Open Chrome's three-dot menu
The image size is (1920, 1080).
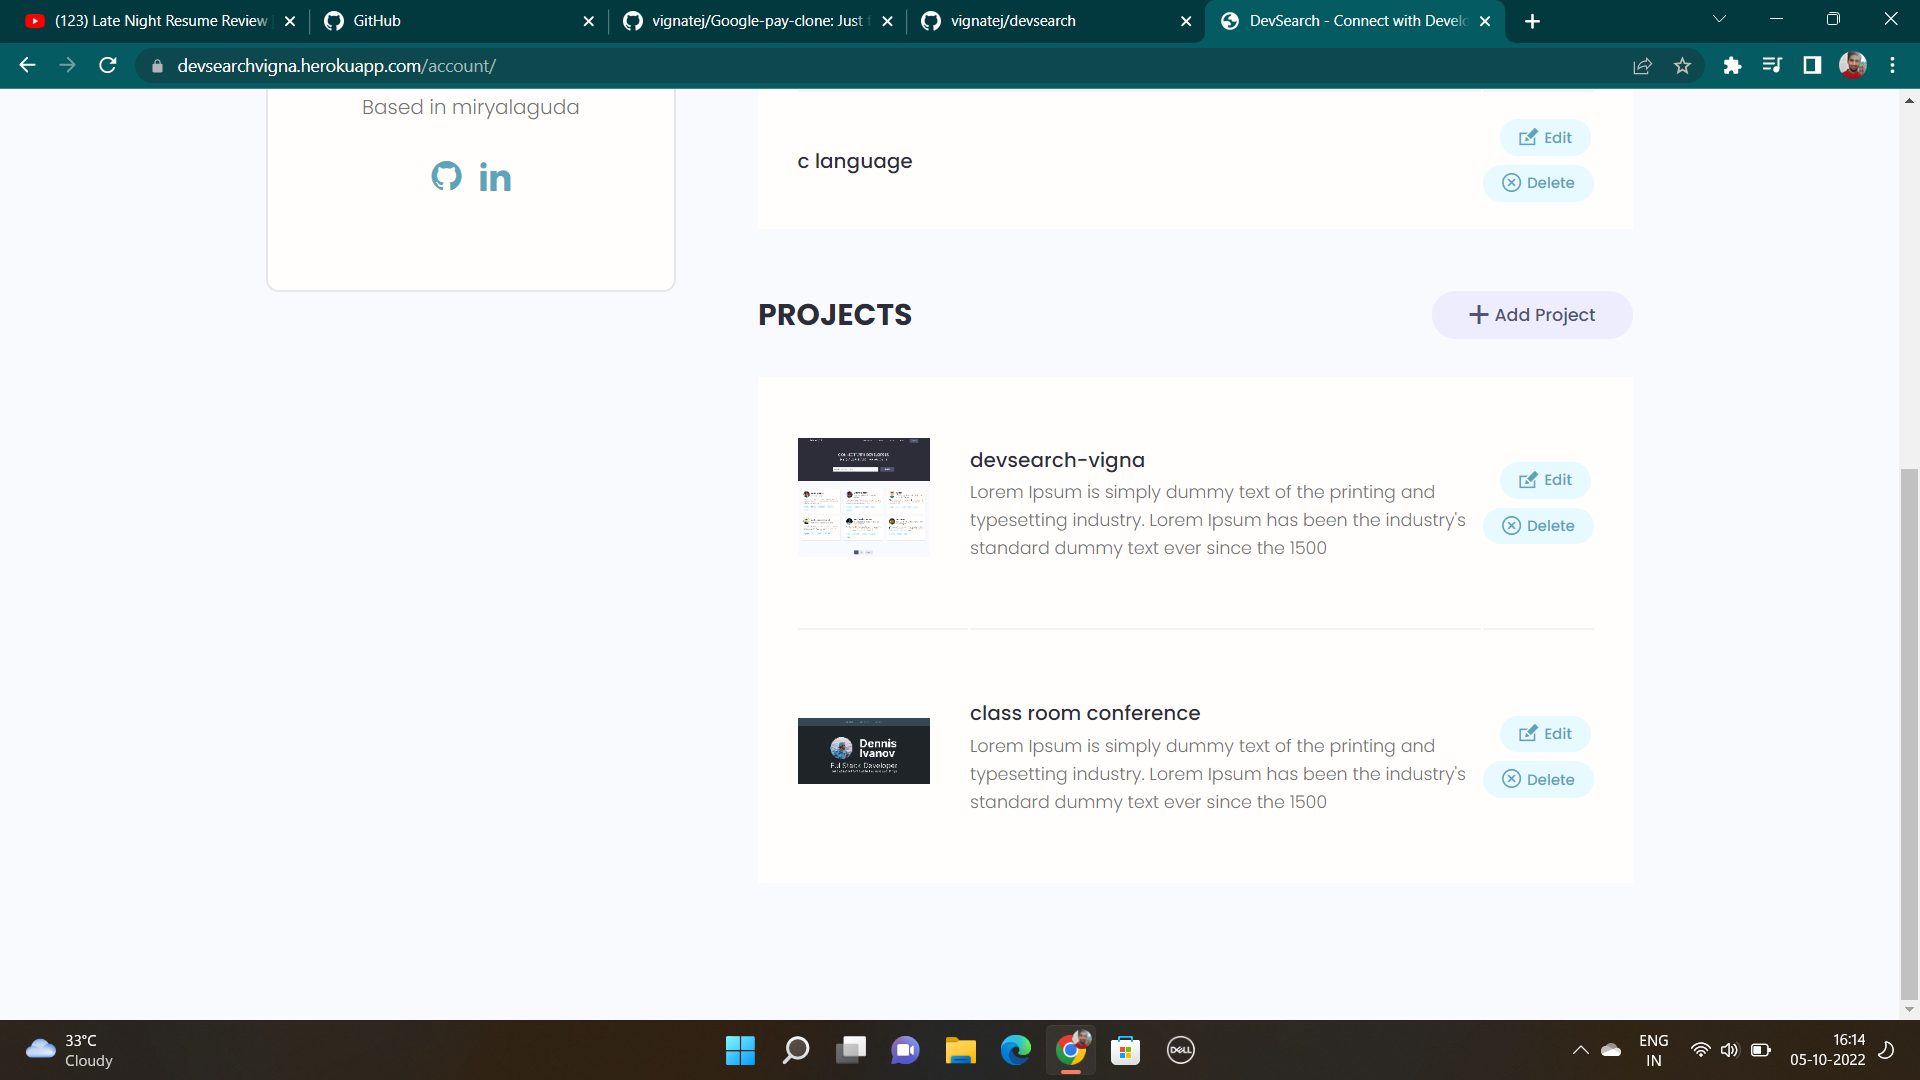pos(1892,65)
